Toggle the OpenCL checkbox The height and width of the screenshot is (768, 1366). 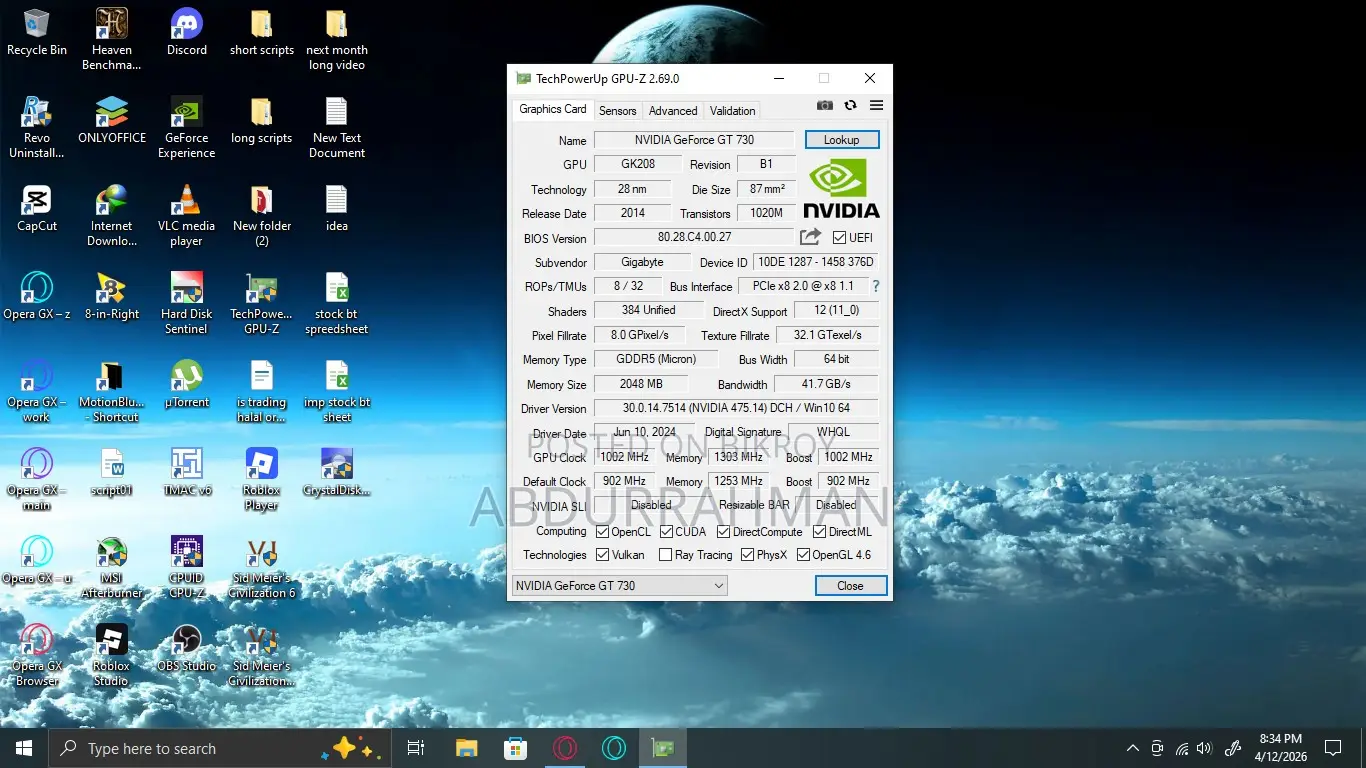click(x=603, y=532)
